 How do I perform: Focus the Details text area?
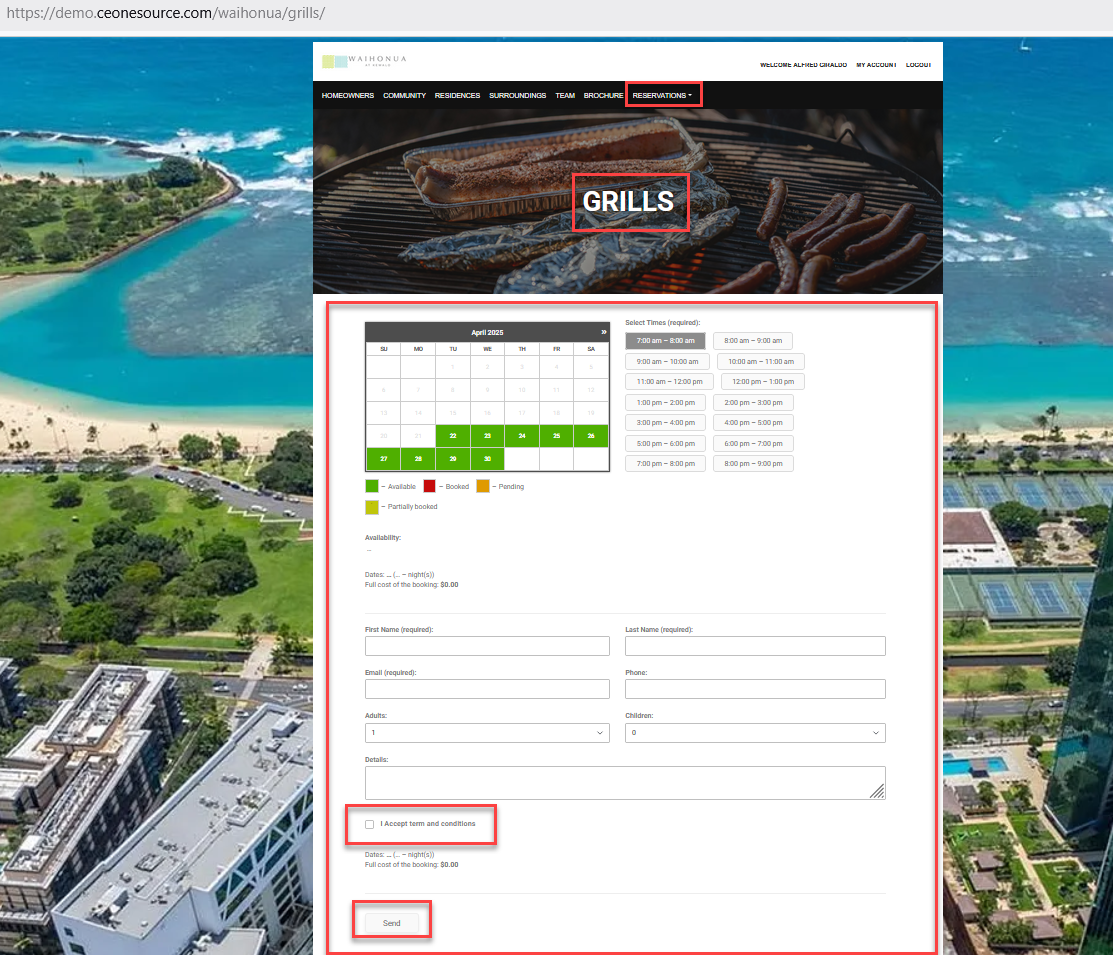coord(625,783)
